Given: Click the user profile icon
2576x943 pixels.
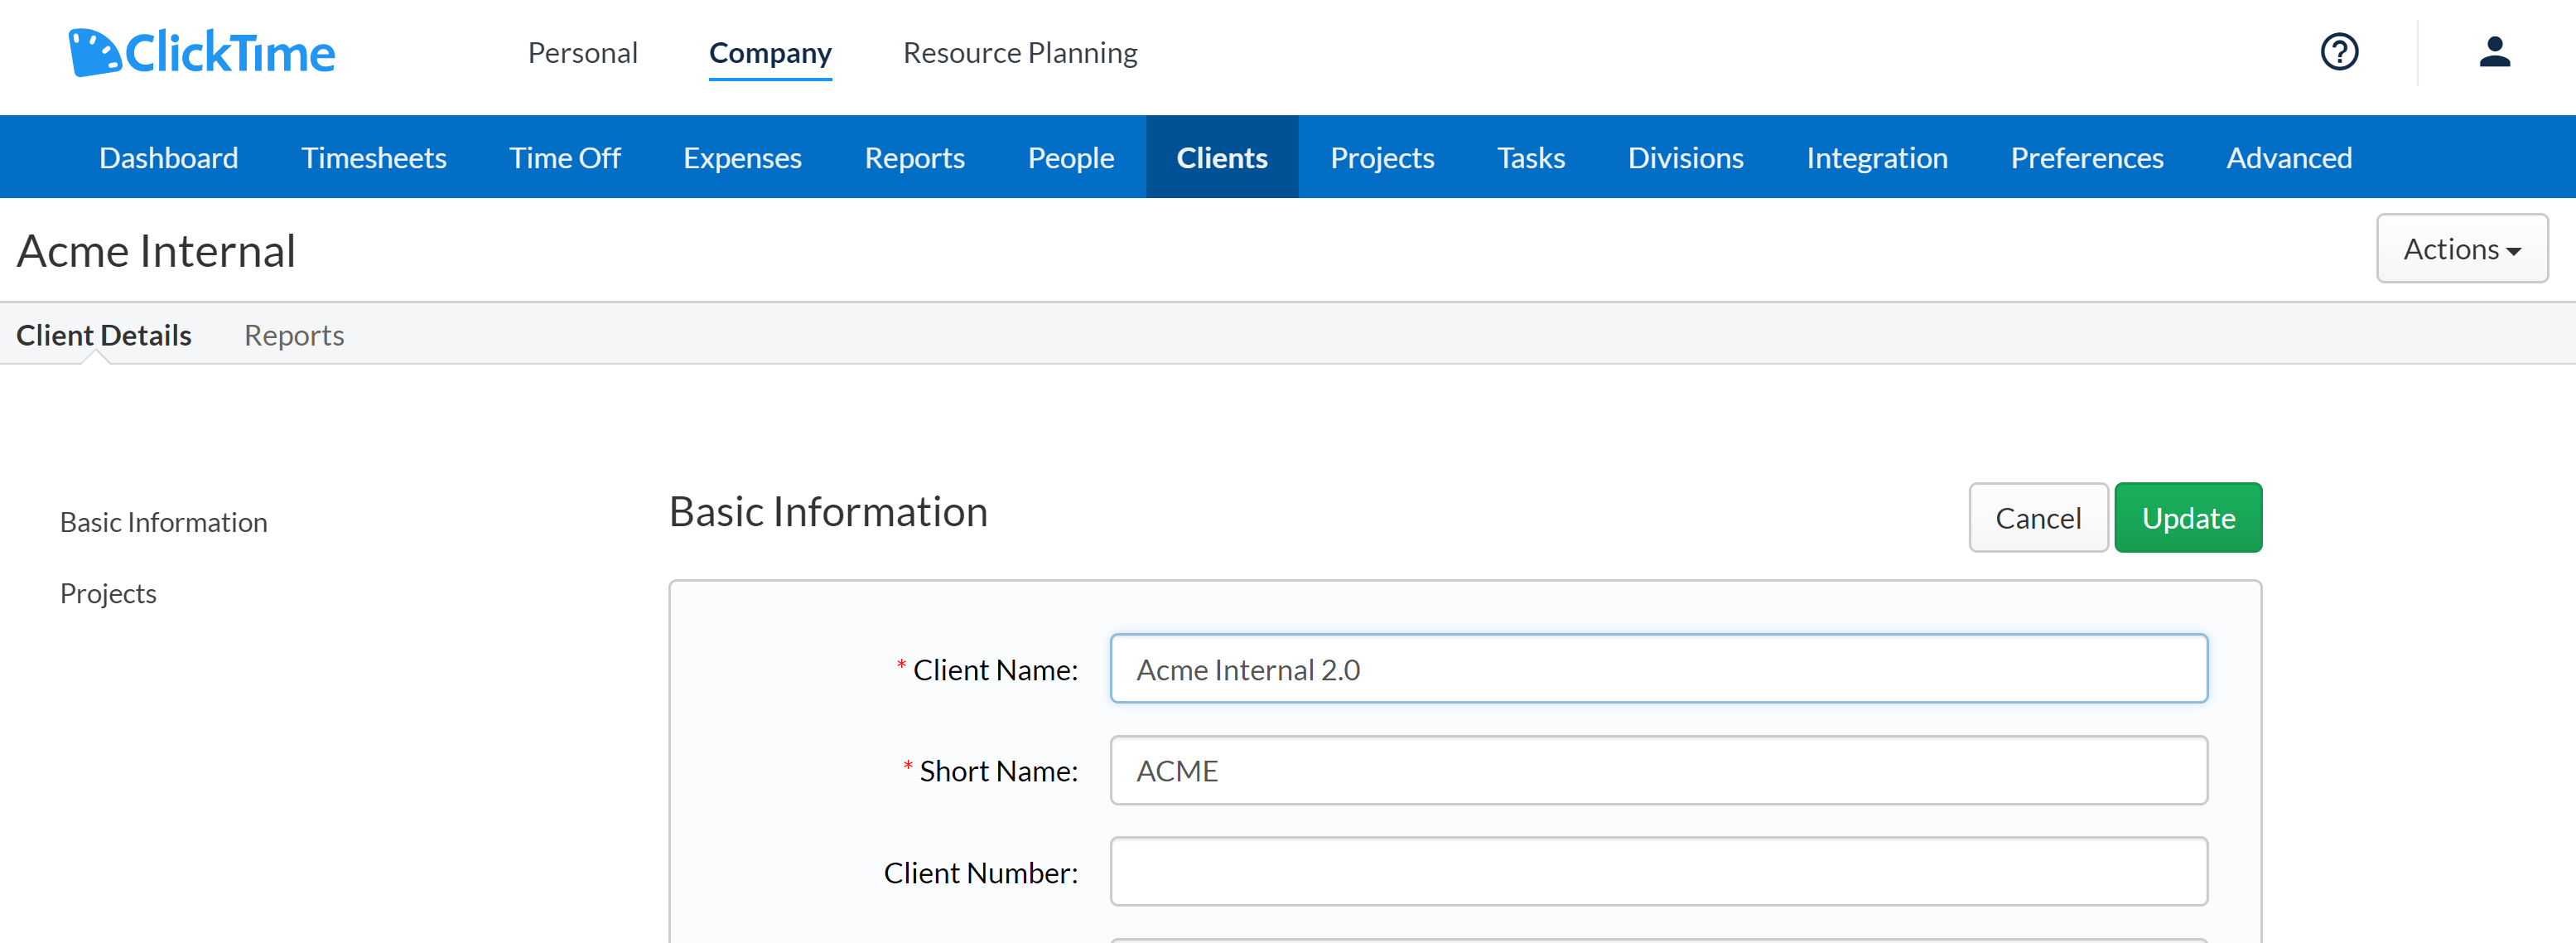Looking at the screenshot, I should tap(2495, 52).
